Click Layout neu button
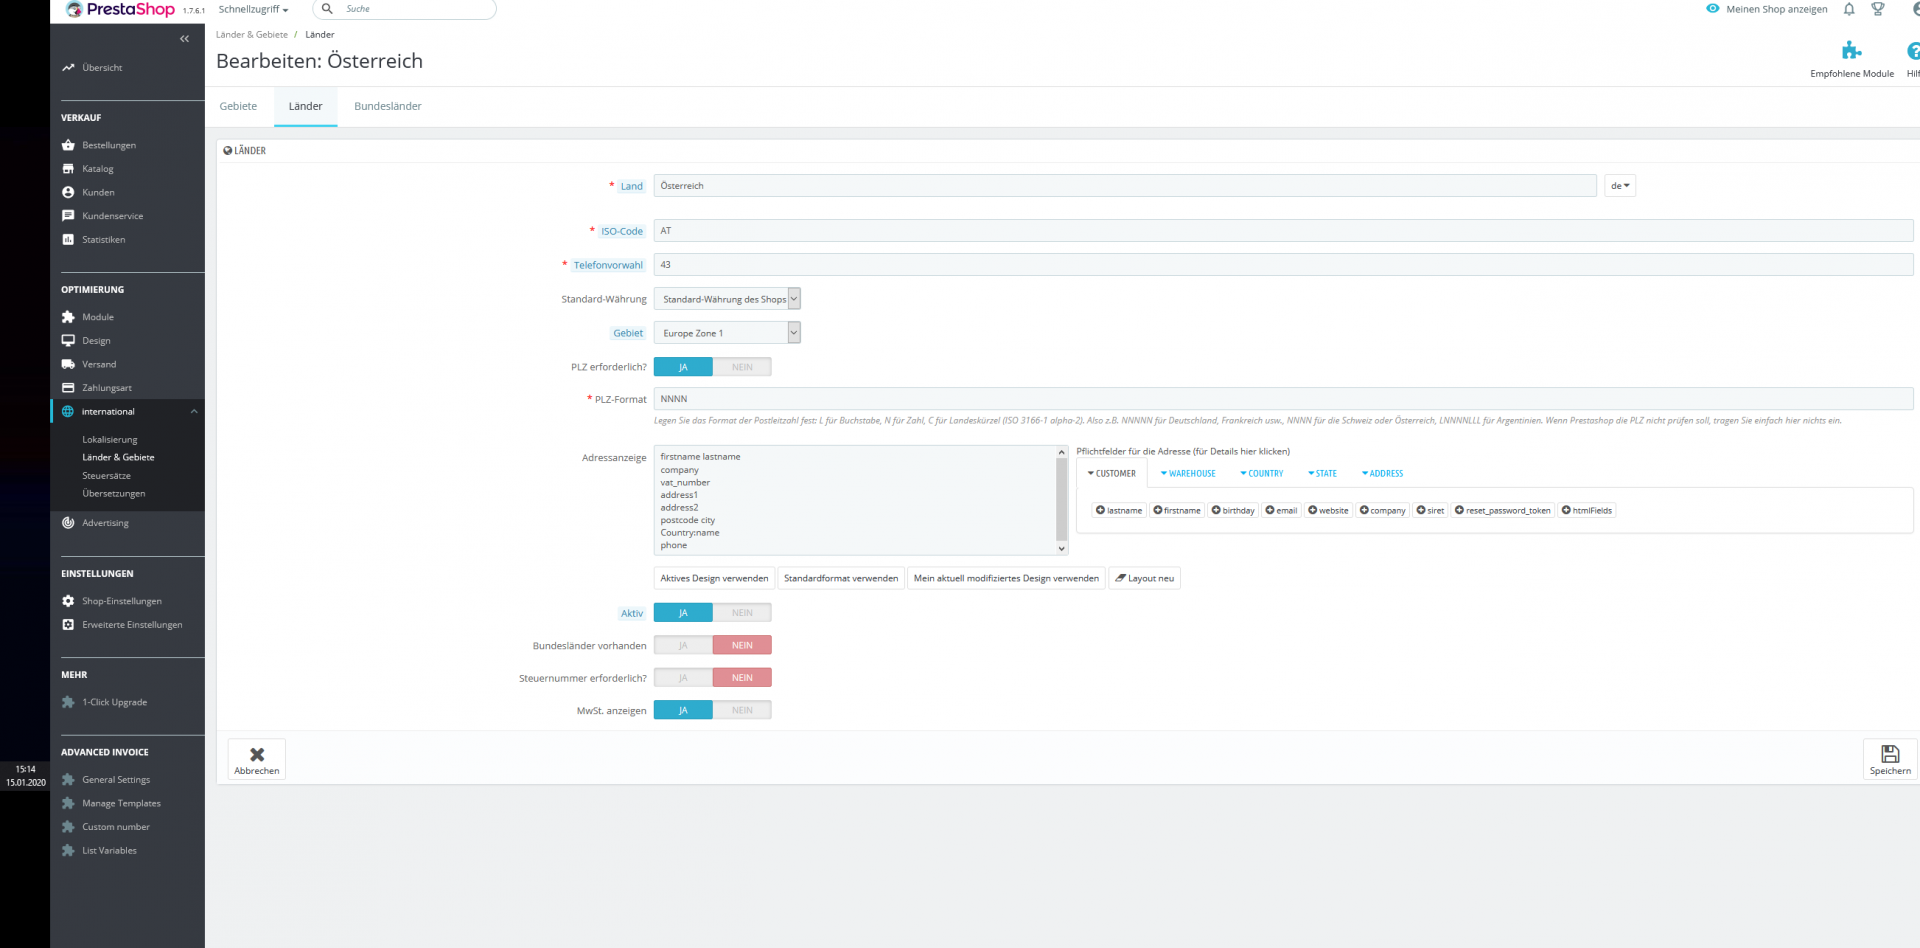Screen dimensions: 1920x948 (x=1144, y=578)
